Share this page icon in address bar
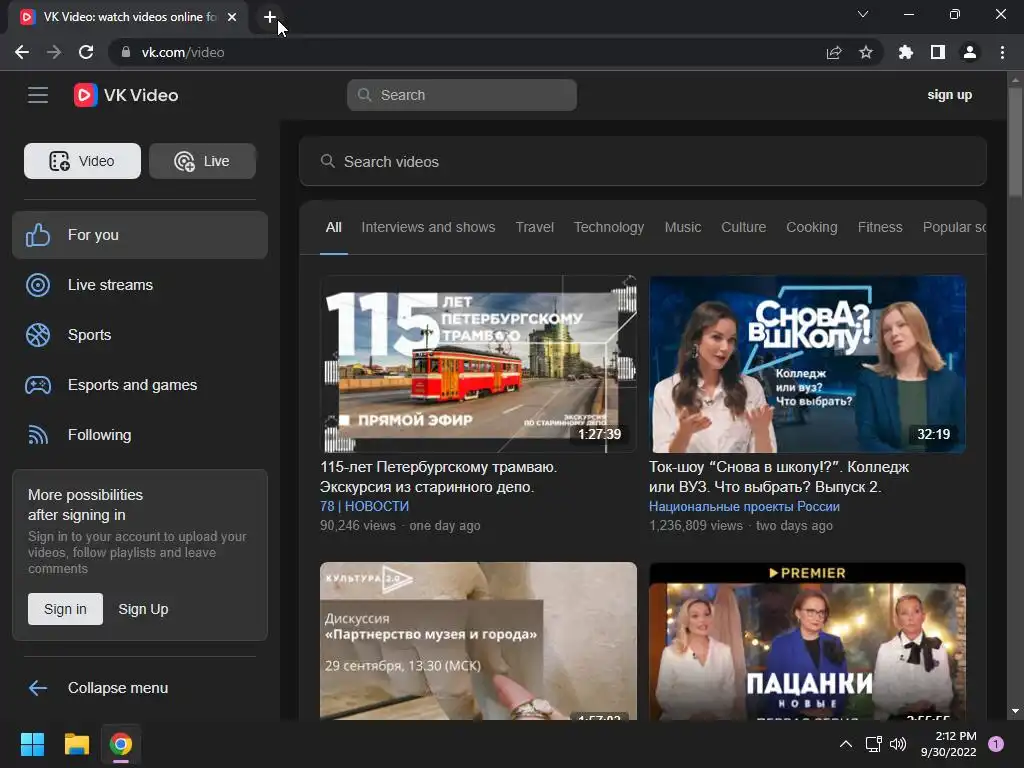 tap(834, 52)
